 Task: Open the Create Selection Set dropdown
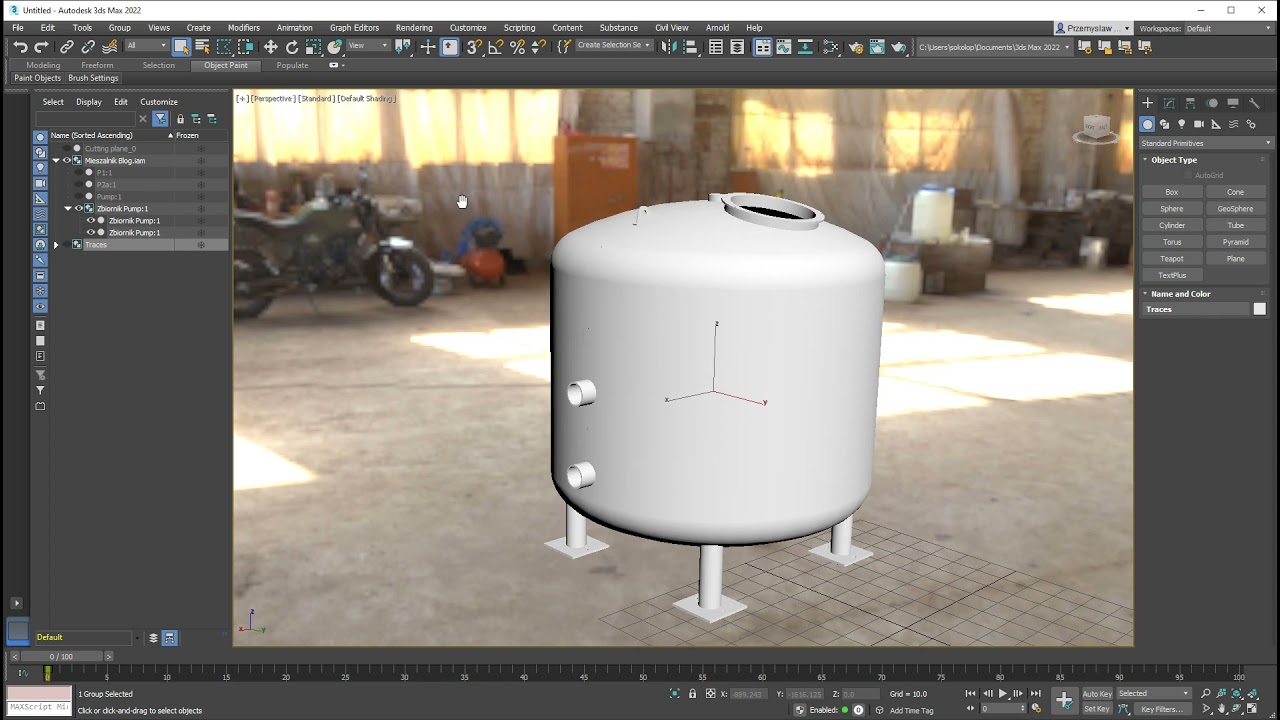pos(614,46)
